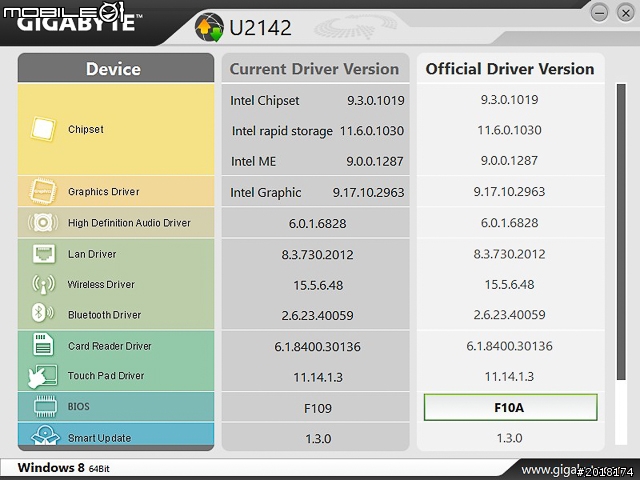Click the Touch Pad Driver hand icon
Image resolution: width=640 pixels, height=480 pixels.
42,376
